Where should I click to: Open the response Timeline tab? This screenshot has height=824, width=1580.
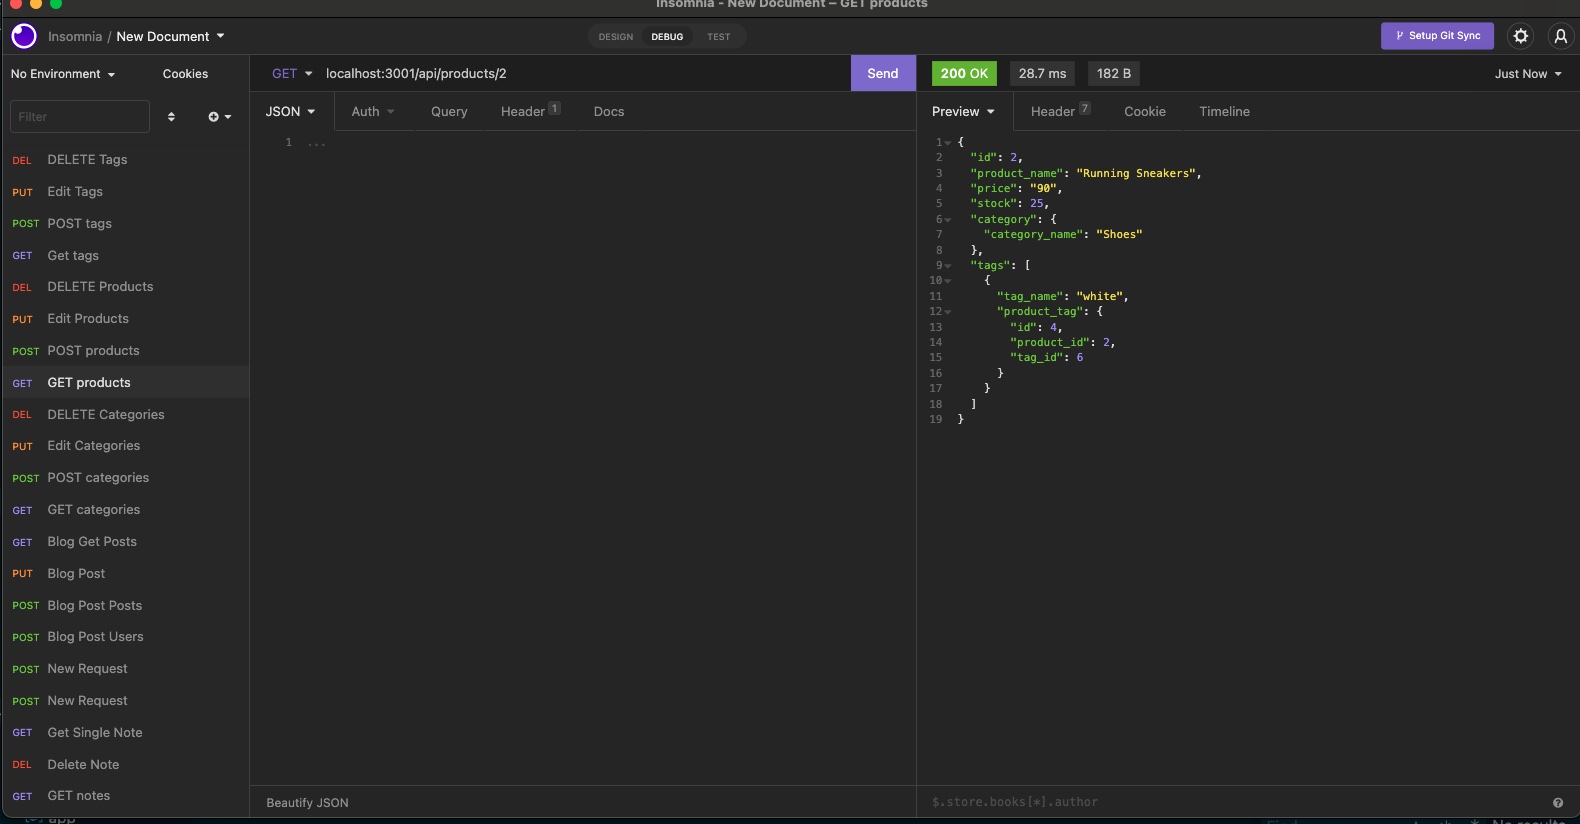1225,112
